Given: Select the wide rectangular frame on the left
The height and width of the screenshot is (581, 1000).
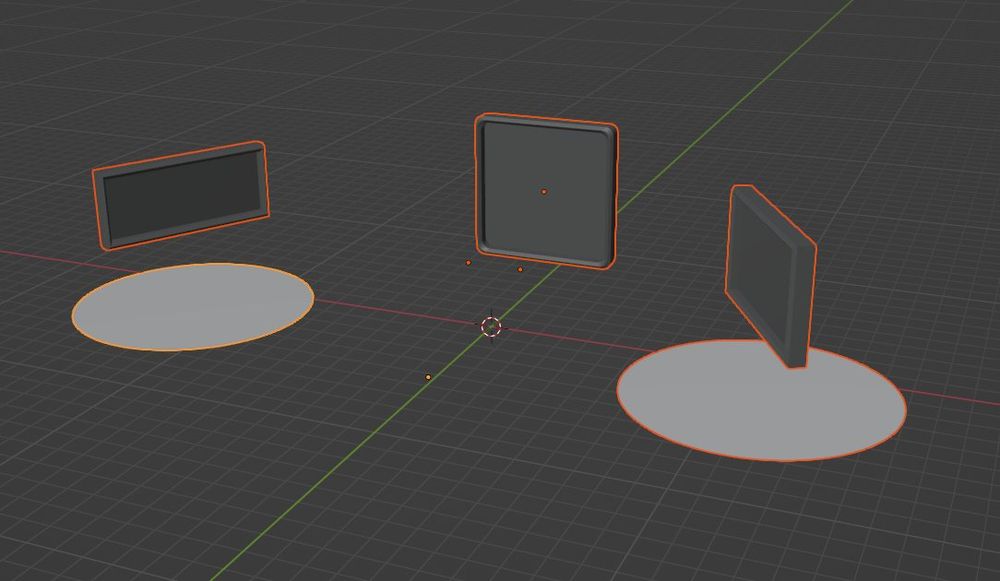Looking at the screenshot, I should point(181,195).
